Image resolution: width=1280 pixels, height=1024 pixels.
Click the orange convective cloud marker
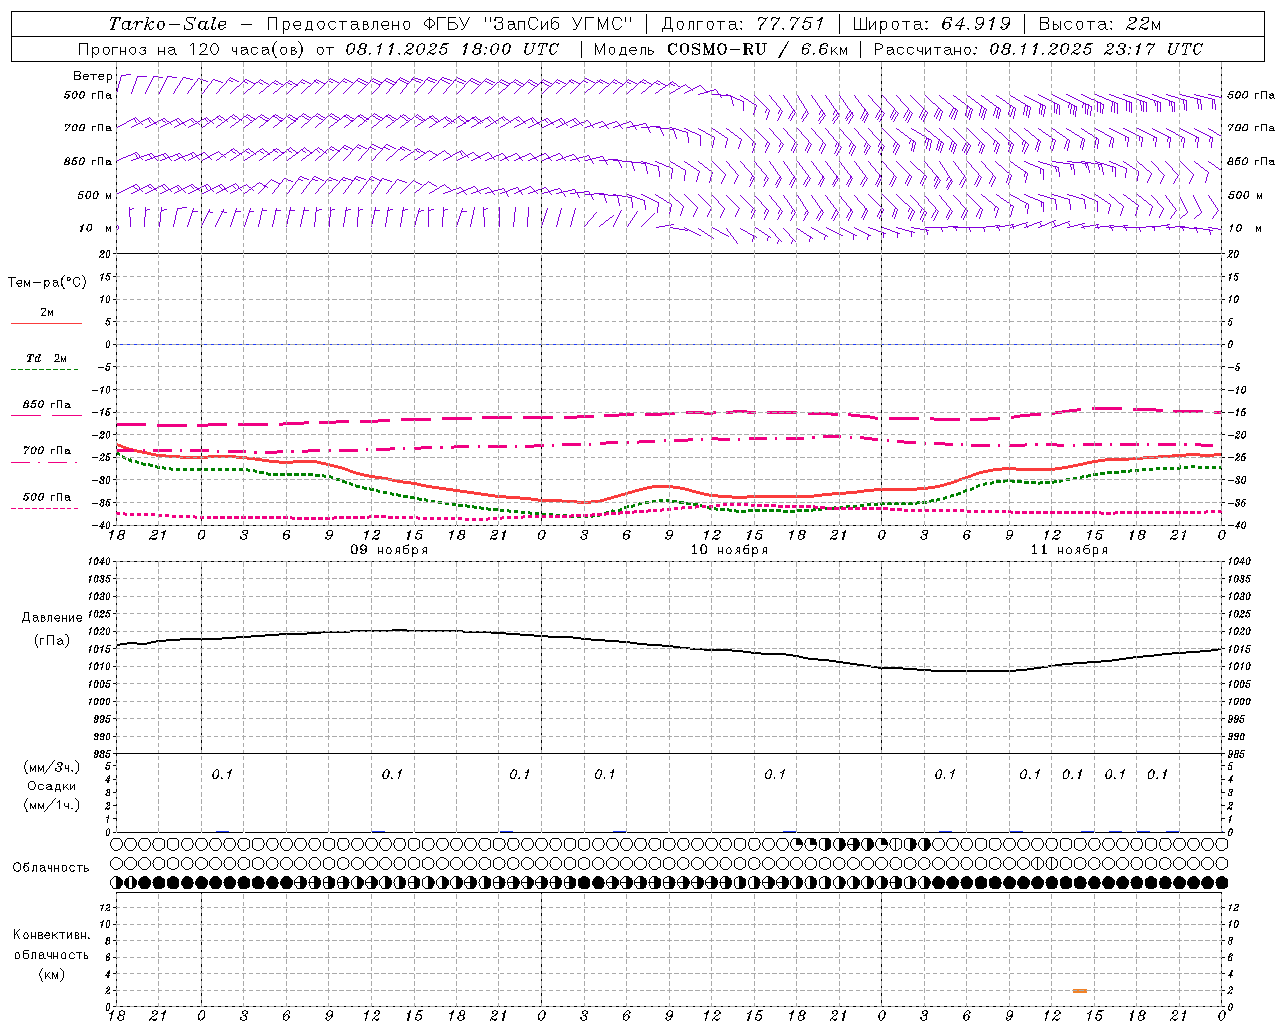click(x=1080, y=991)
